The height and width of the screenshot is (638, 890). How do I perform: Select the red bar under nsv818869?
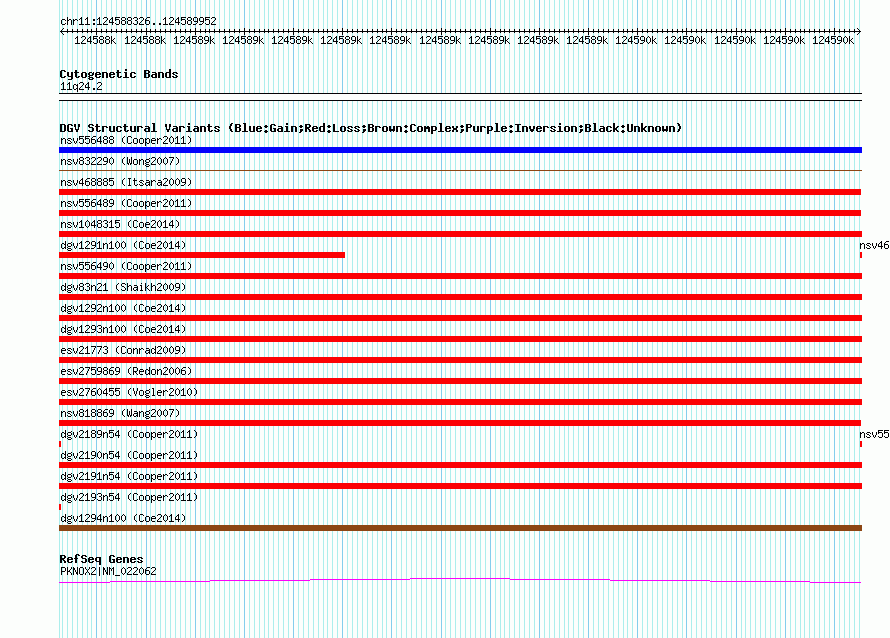pyautogui.click(x=460, y=423)
